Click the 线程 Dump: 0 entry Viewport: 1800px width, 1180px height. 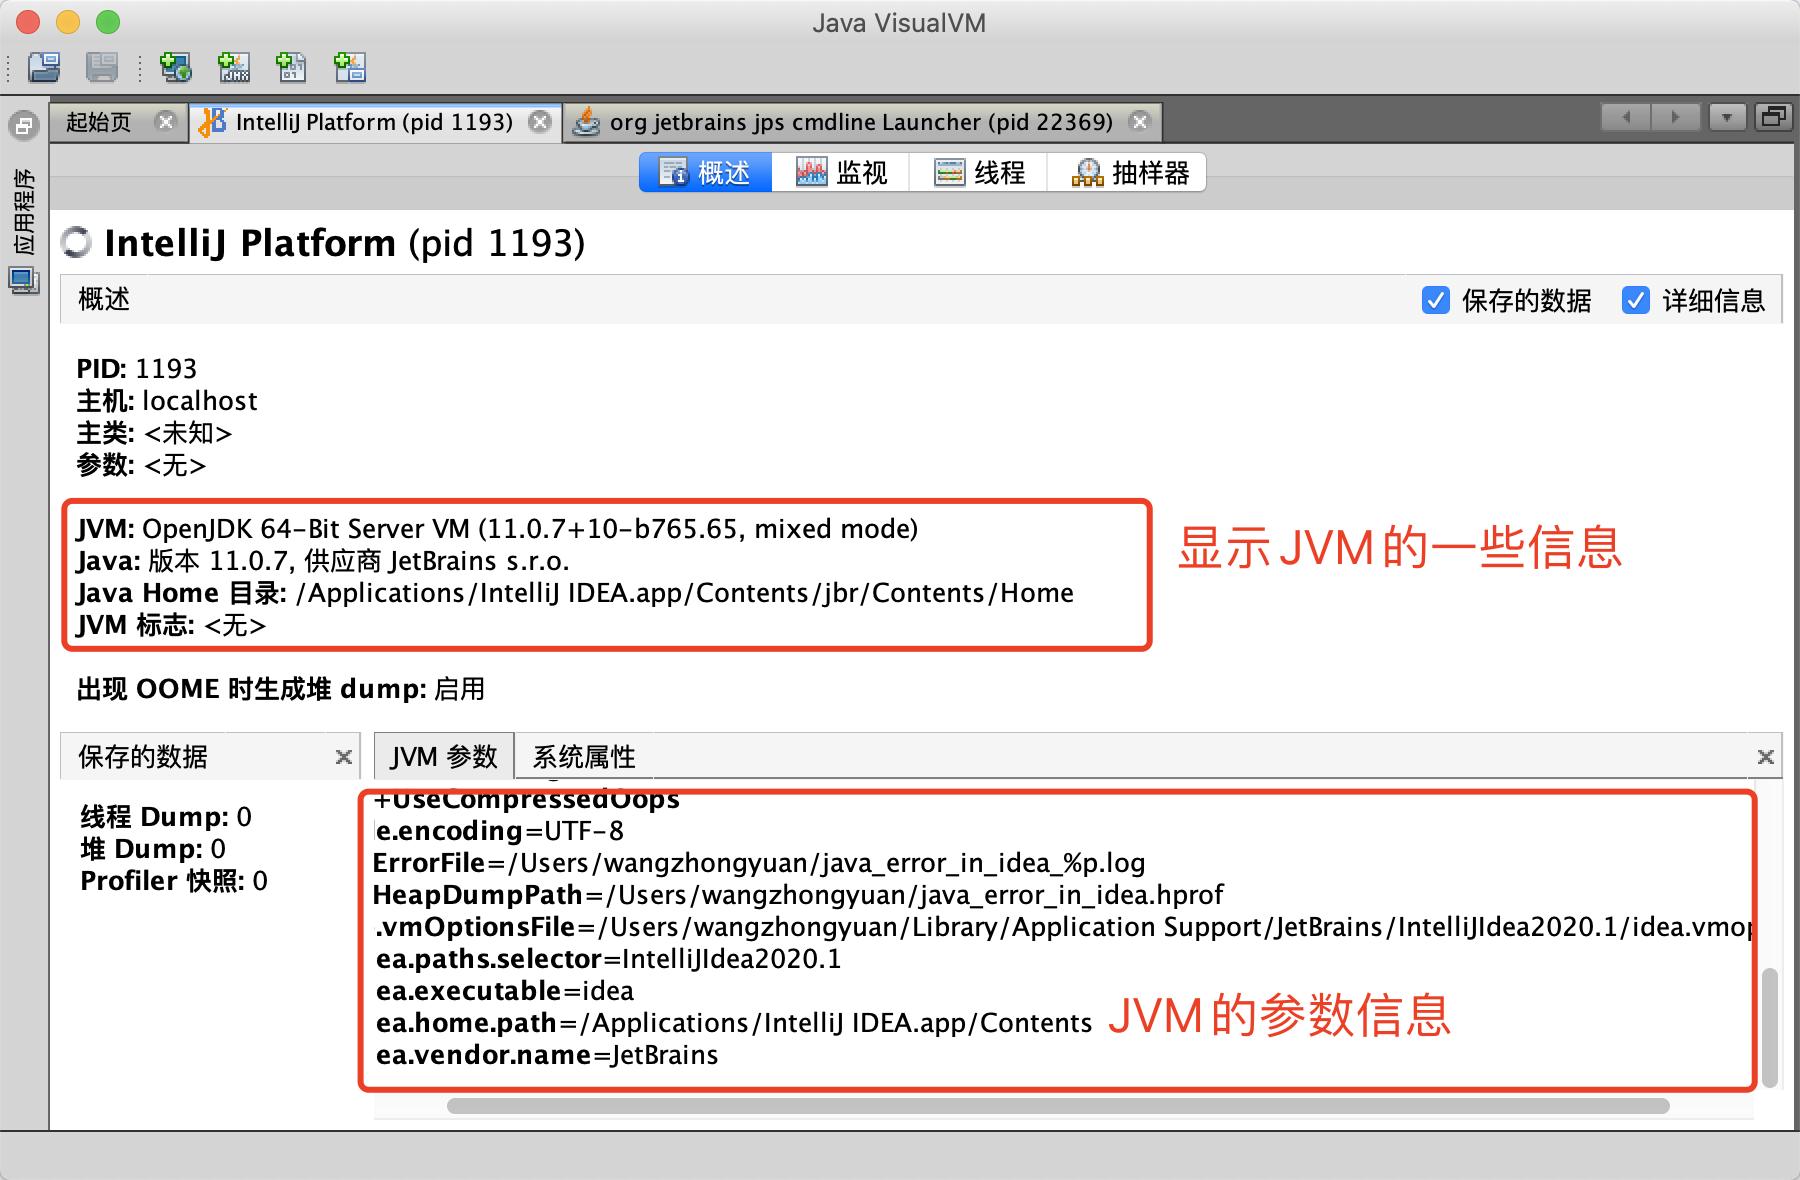(166, 817)
